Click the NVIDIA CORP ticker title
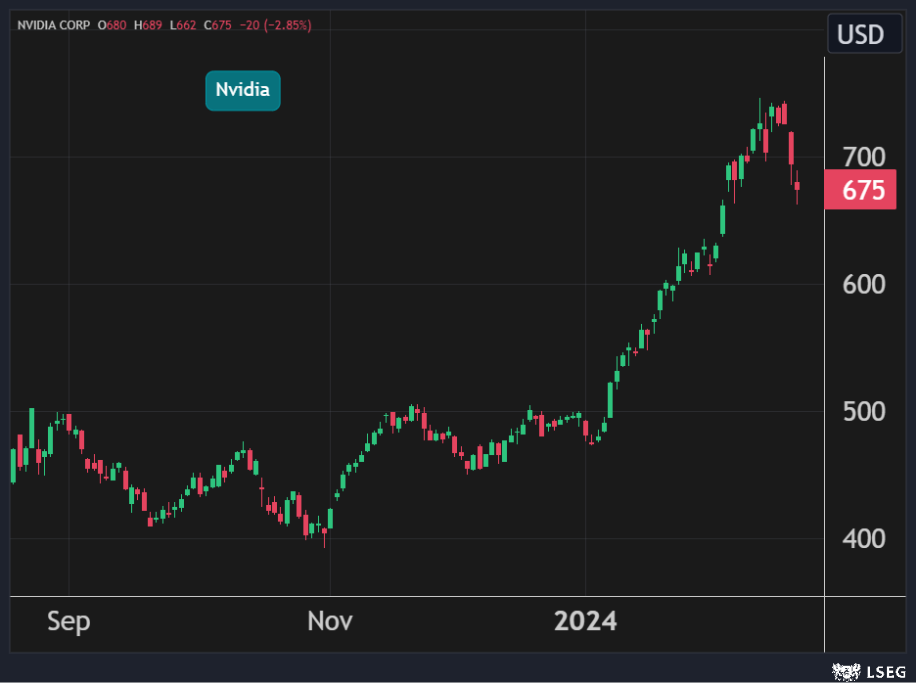Image resolution: width=916 pixels, height=683 pixels. [51, 25]
